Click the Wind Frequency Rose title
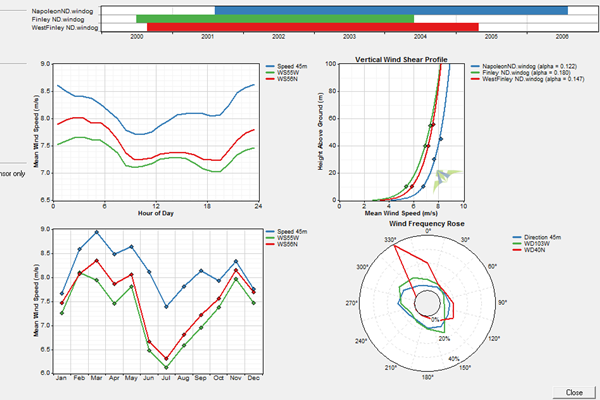This screenshot has width=600, height=400. pyautogui.click(x=429, y=222)
